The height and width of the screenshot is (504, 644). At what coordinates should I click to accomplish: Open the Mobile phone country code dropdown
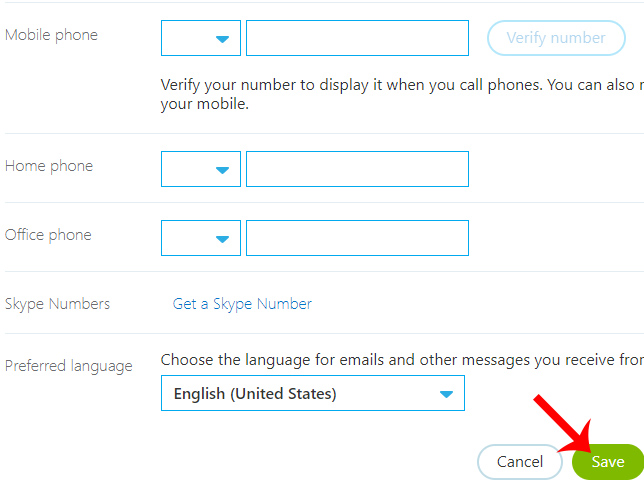pyautogui.click(x=201, y=38)
